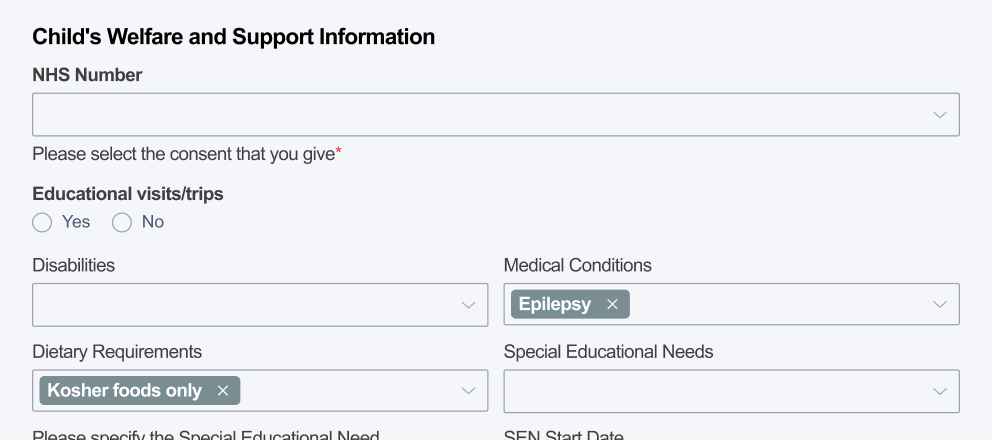Click the Dietary Requirements chevron arrow
This screenshot has width=992, height=440.
(x=468, y=391)
